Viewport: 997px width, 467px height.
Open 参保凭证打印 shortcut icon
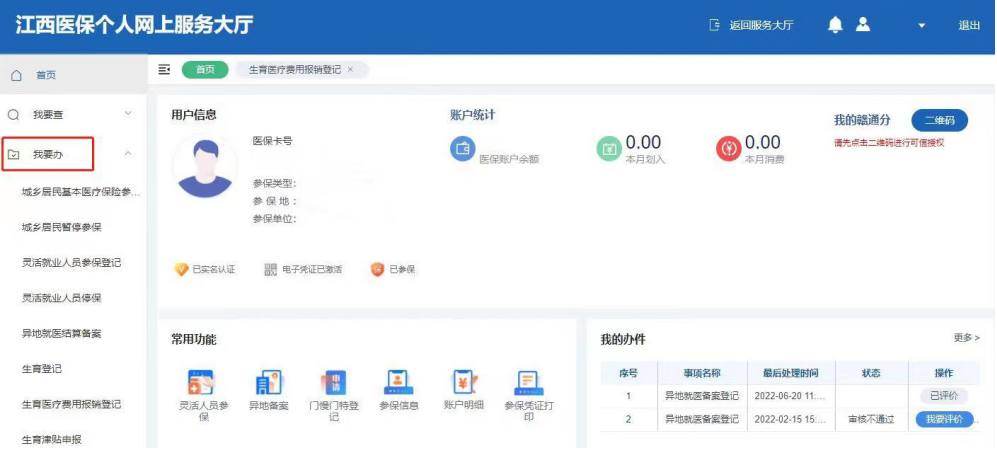point(529,382)
